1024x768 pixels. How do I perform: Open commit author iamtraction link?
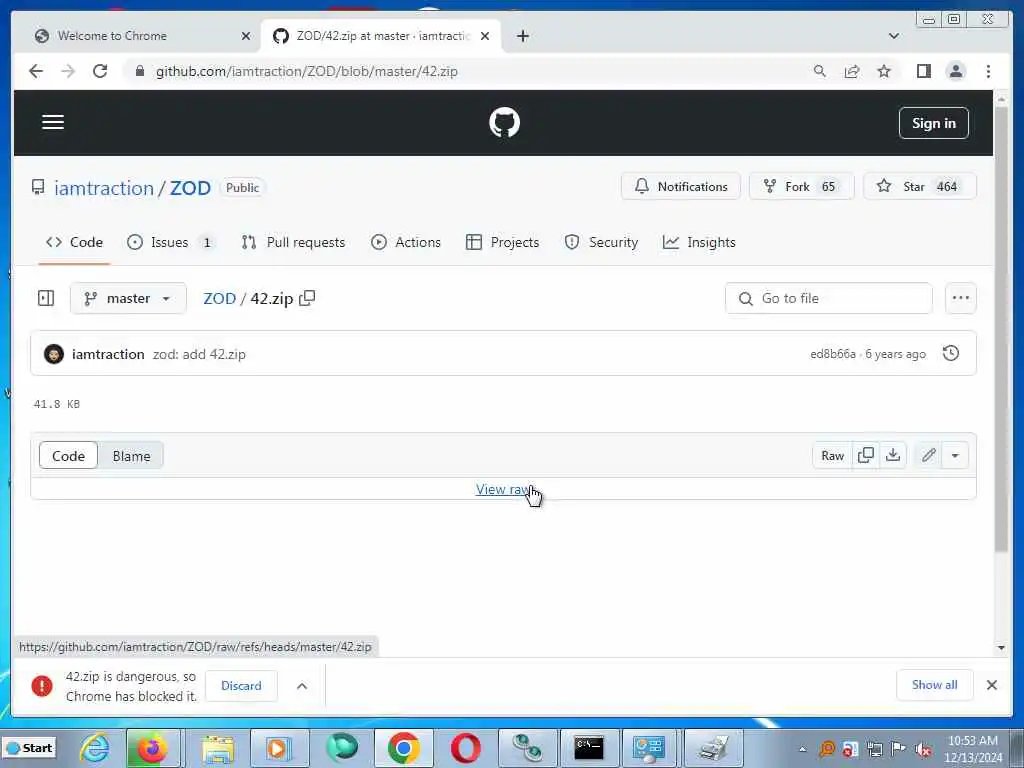108,354
